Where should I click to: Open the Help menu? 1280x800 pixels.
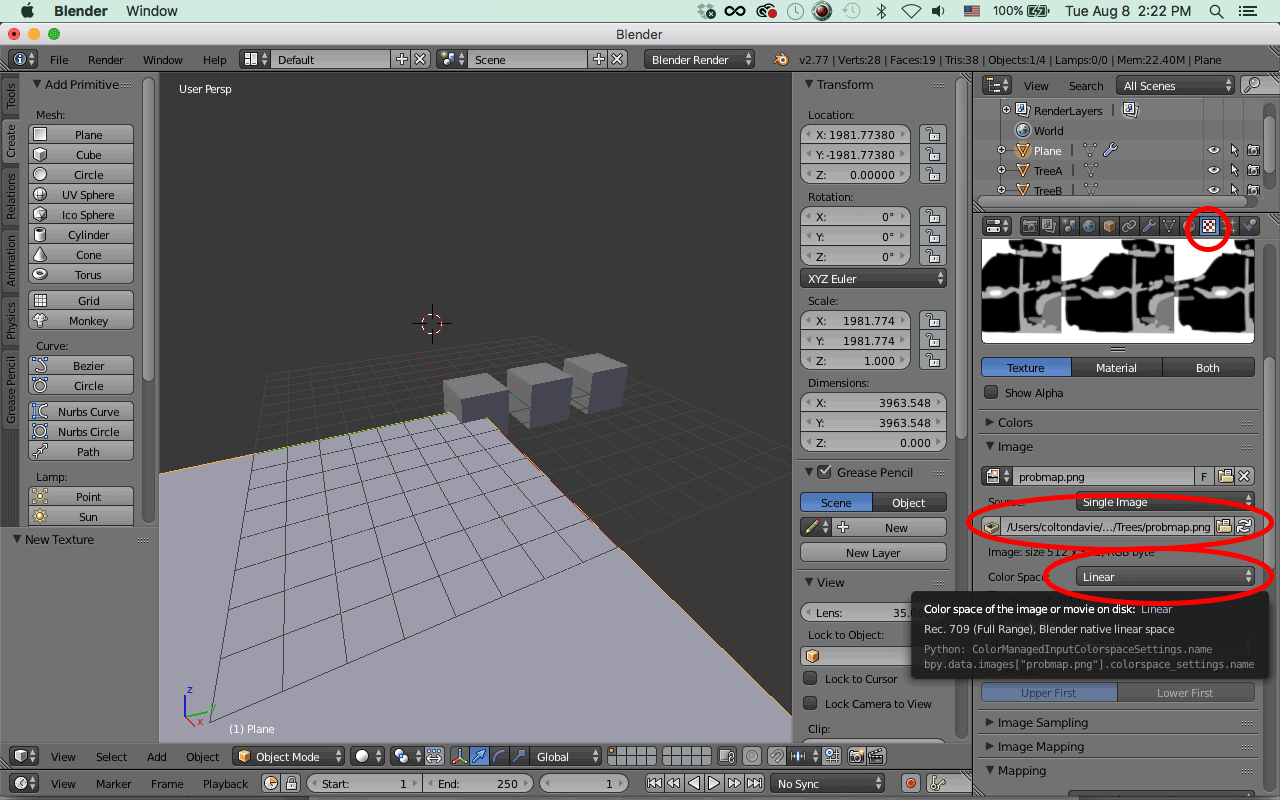[x=214, y=60]
